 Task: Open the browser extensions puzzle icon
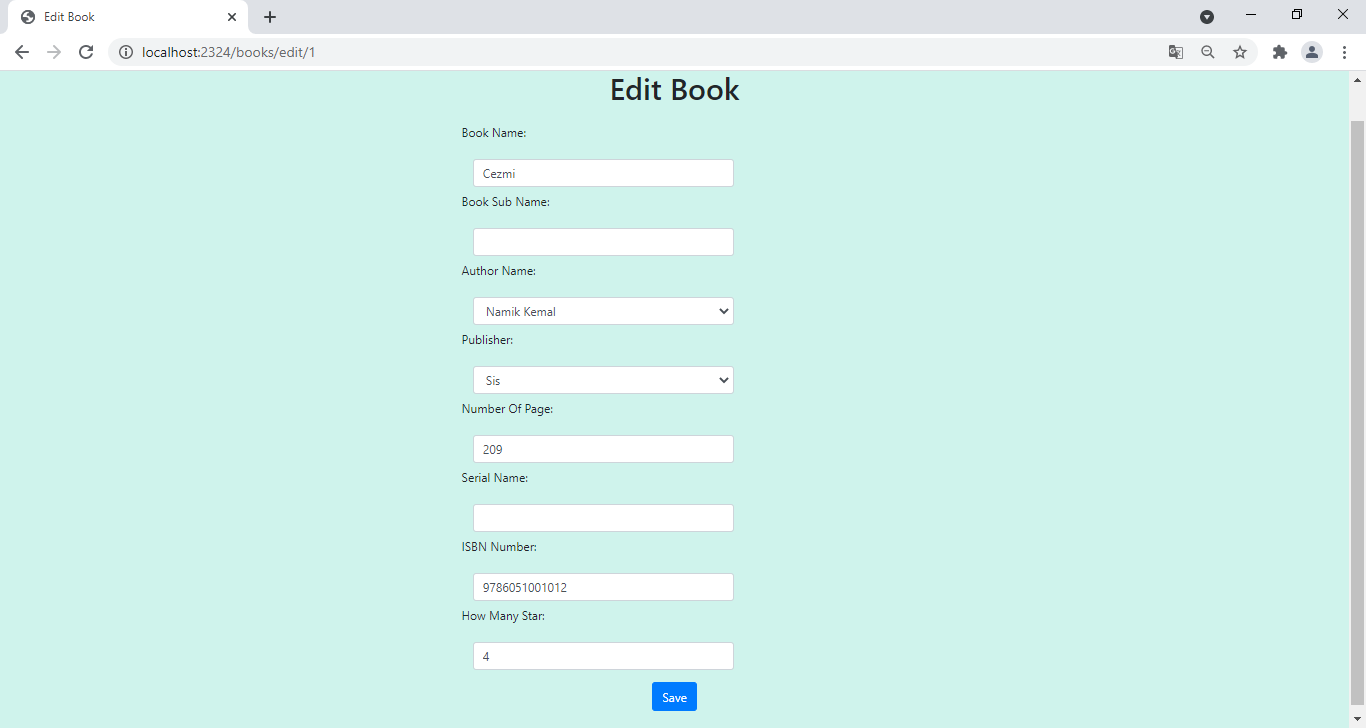click(1280, 52)
